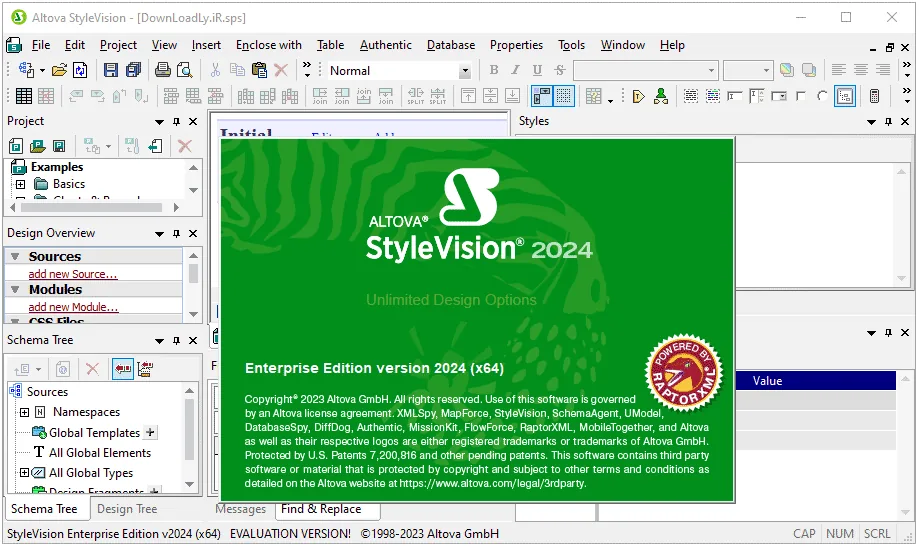Open the Enclose with menu
Screen dimensions: 919x546
click(x=268, y=45)
